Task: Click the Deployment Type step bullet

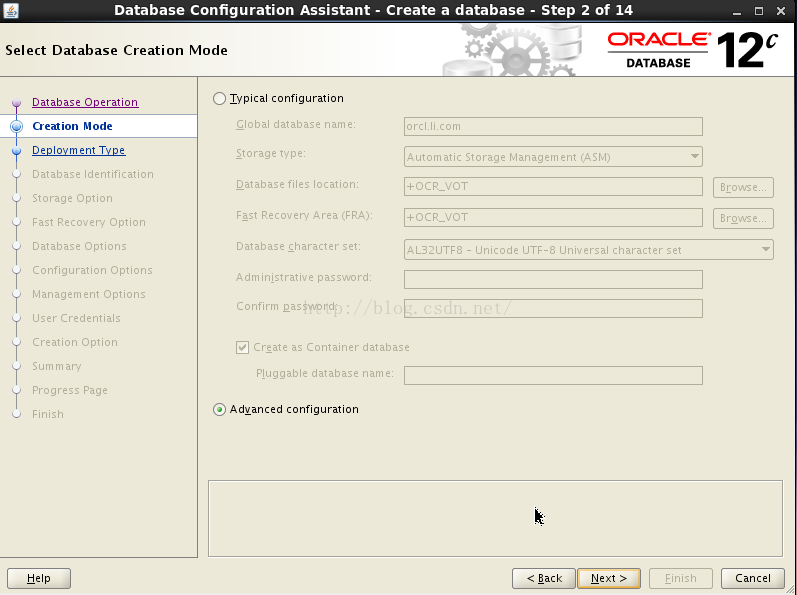Action: tap(16, 150)
